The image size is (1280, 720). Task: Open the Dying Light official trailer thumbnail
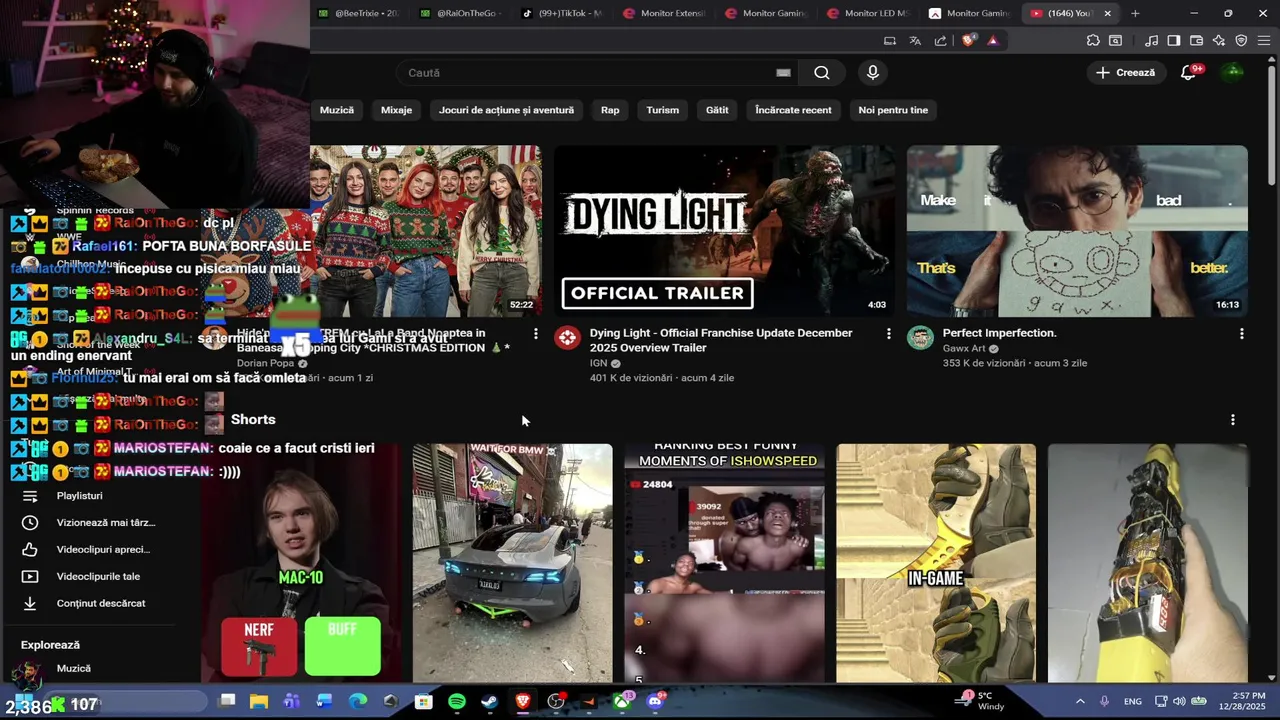point(725,231)
